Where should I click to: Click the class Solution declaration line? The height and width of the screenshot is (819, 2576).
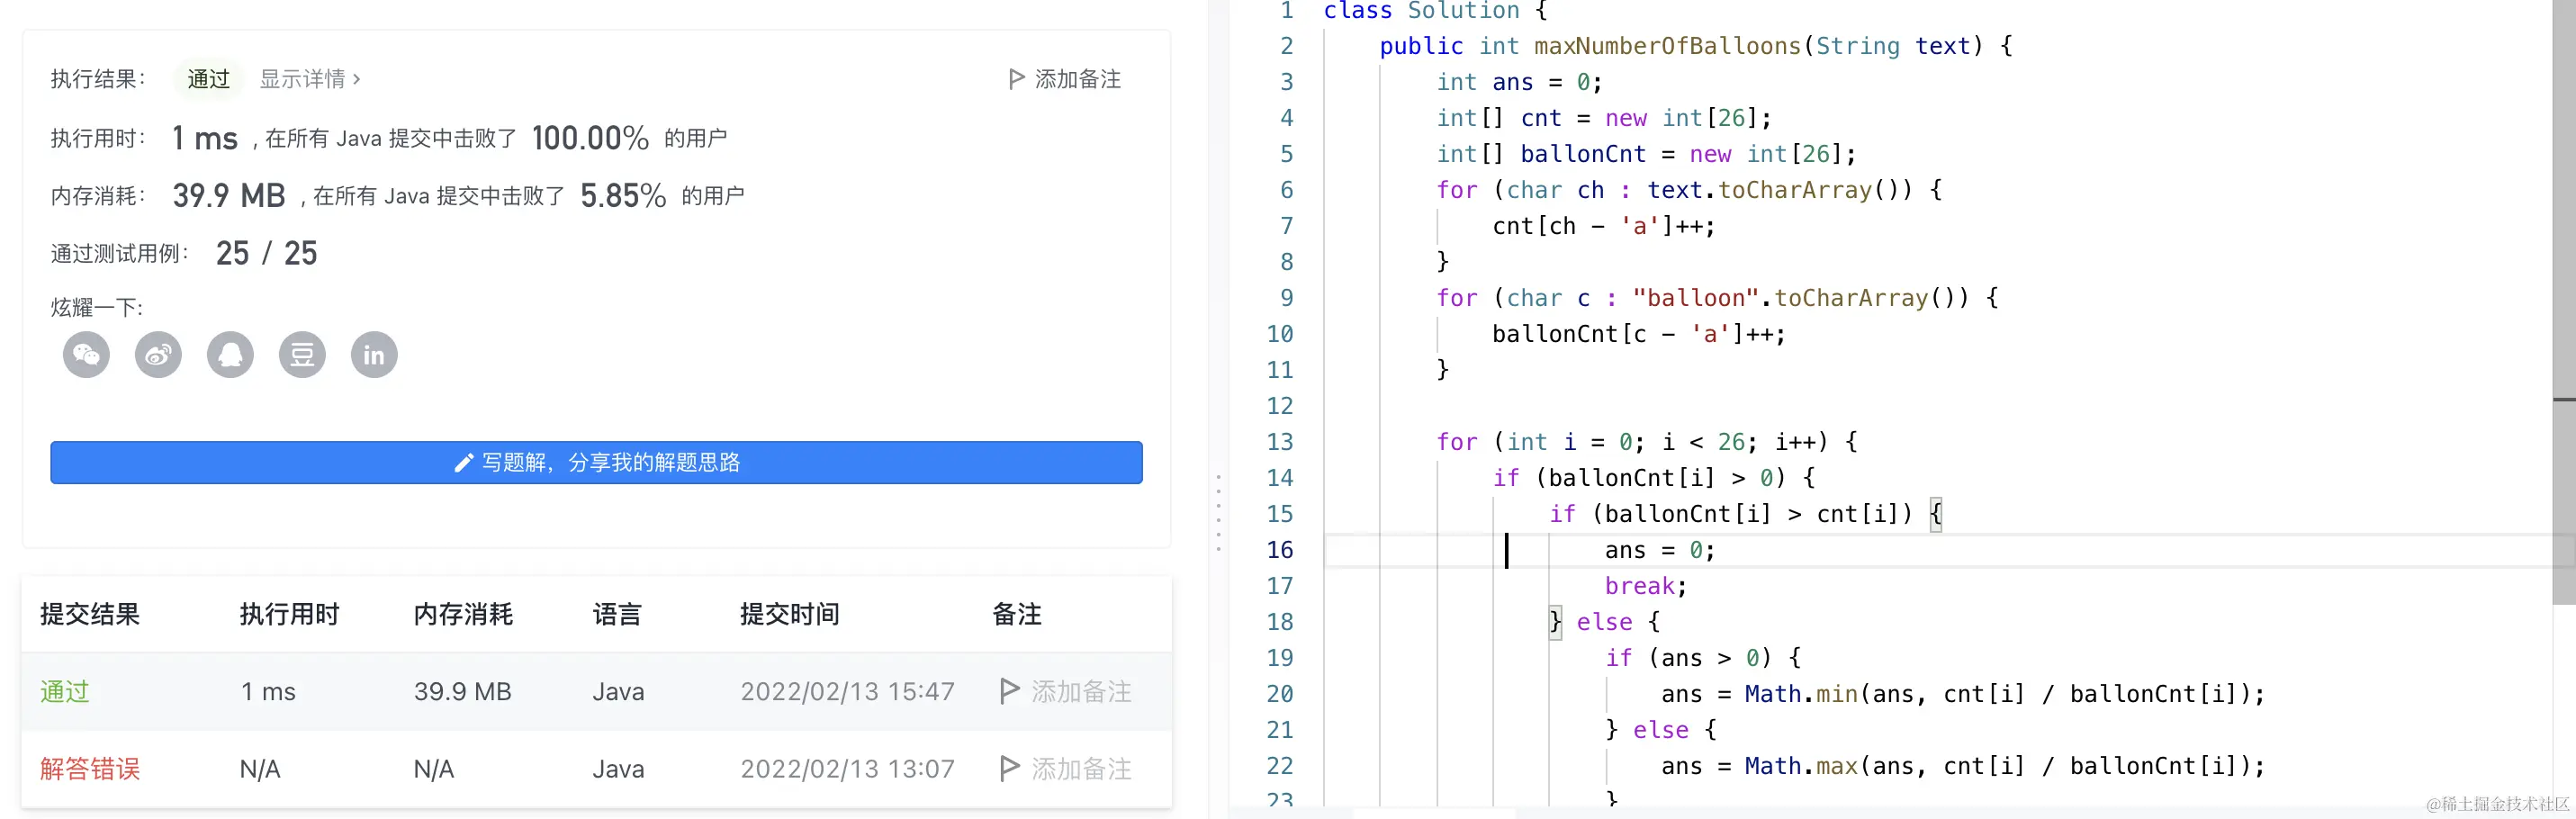click(1436, 11)
